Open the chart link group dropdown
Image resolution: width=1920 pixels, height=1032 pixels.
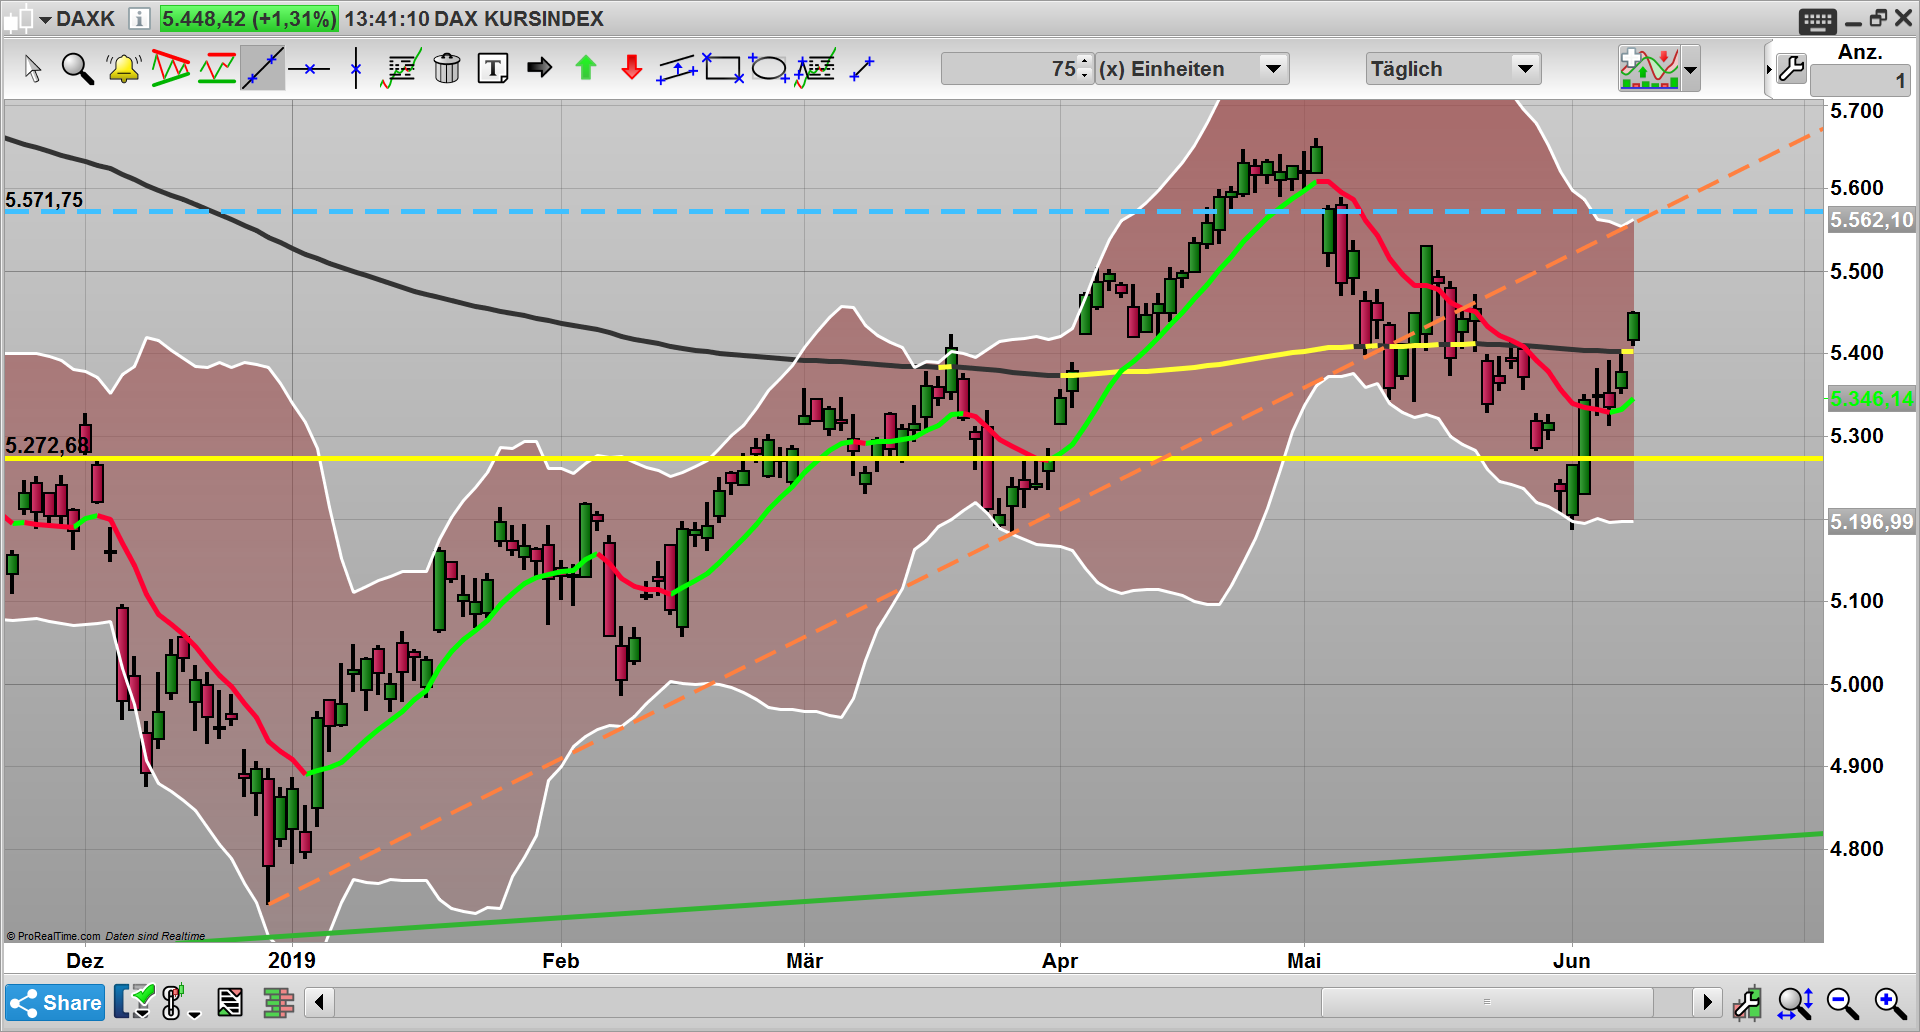click(180, 1003)
